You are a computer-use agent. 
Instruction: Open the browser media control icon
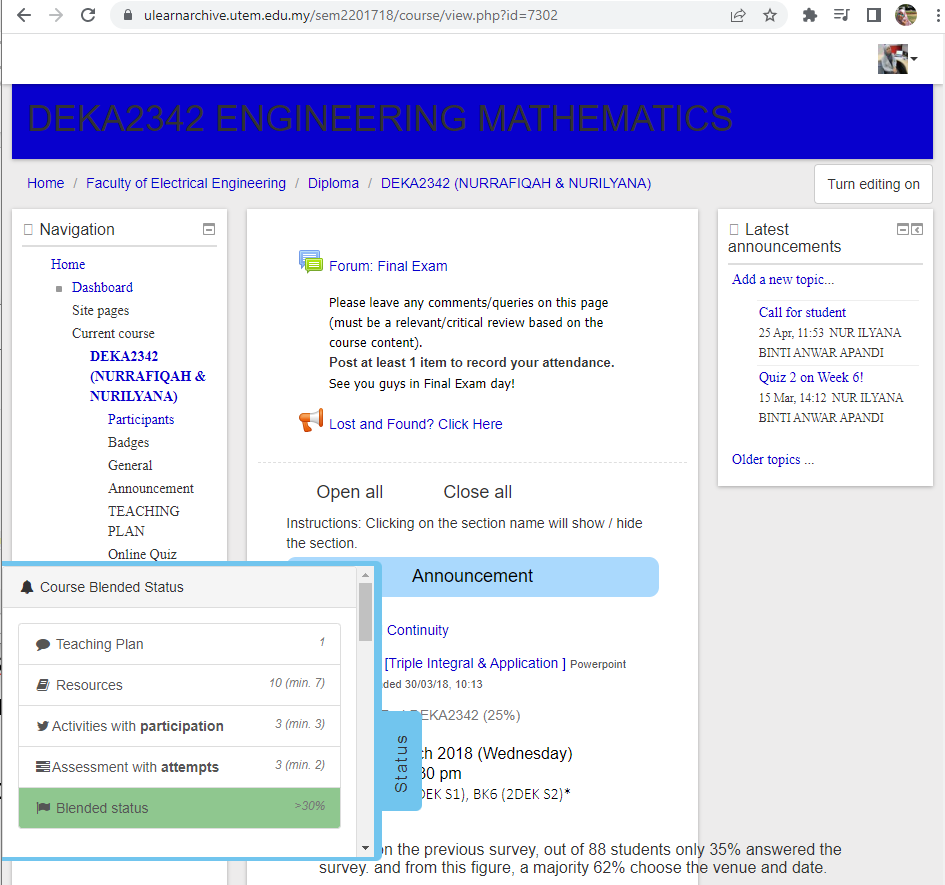tap(841, 15)
